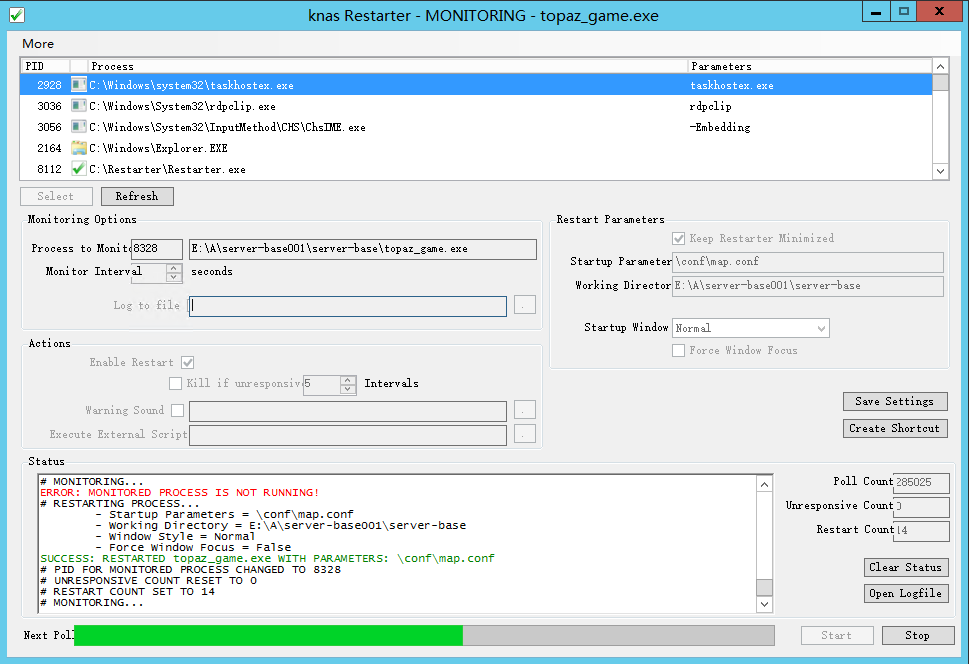The width and height of the screenshot is (969, 664).
Task: Toggle the Kill if unresponsive checkbox
Action: click(x=176, y=383)
